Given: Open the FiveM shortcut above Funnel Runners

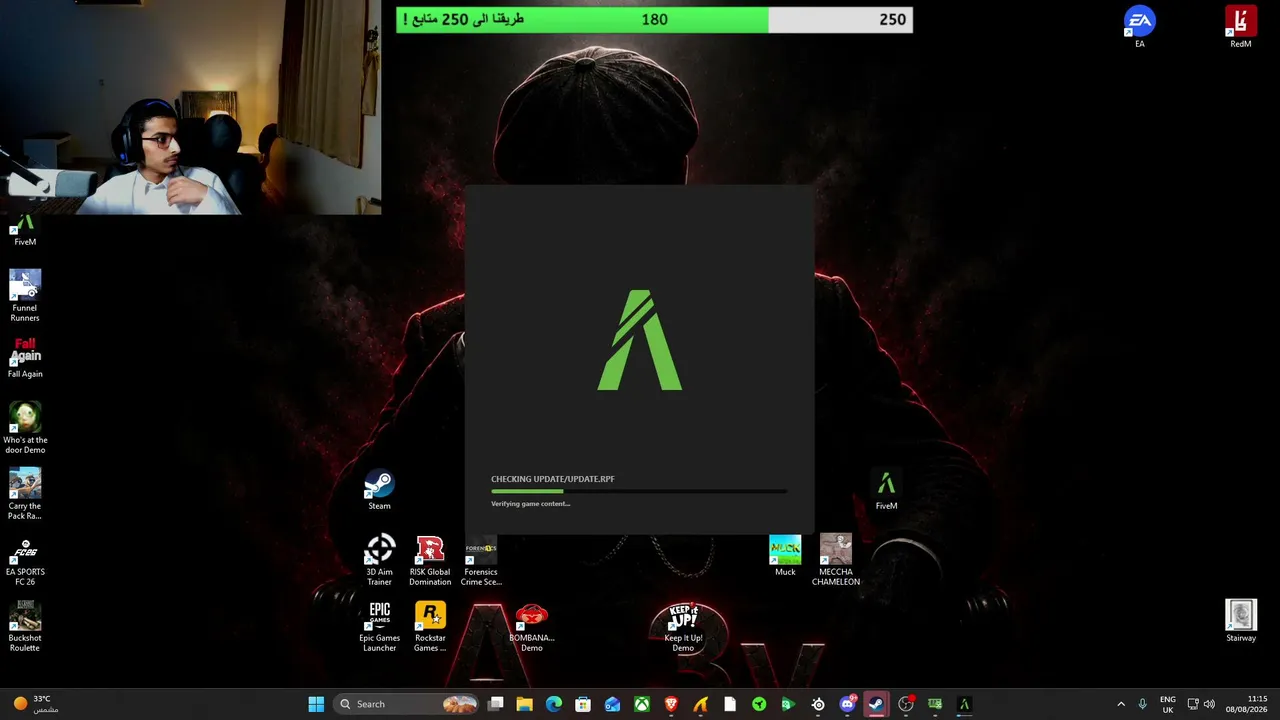Looking at the screenshot, I should coord(25,231).
